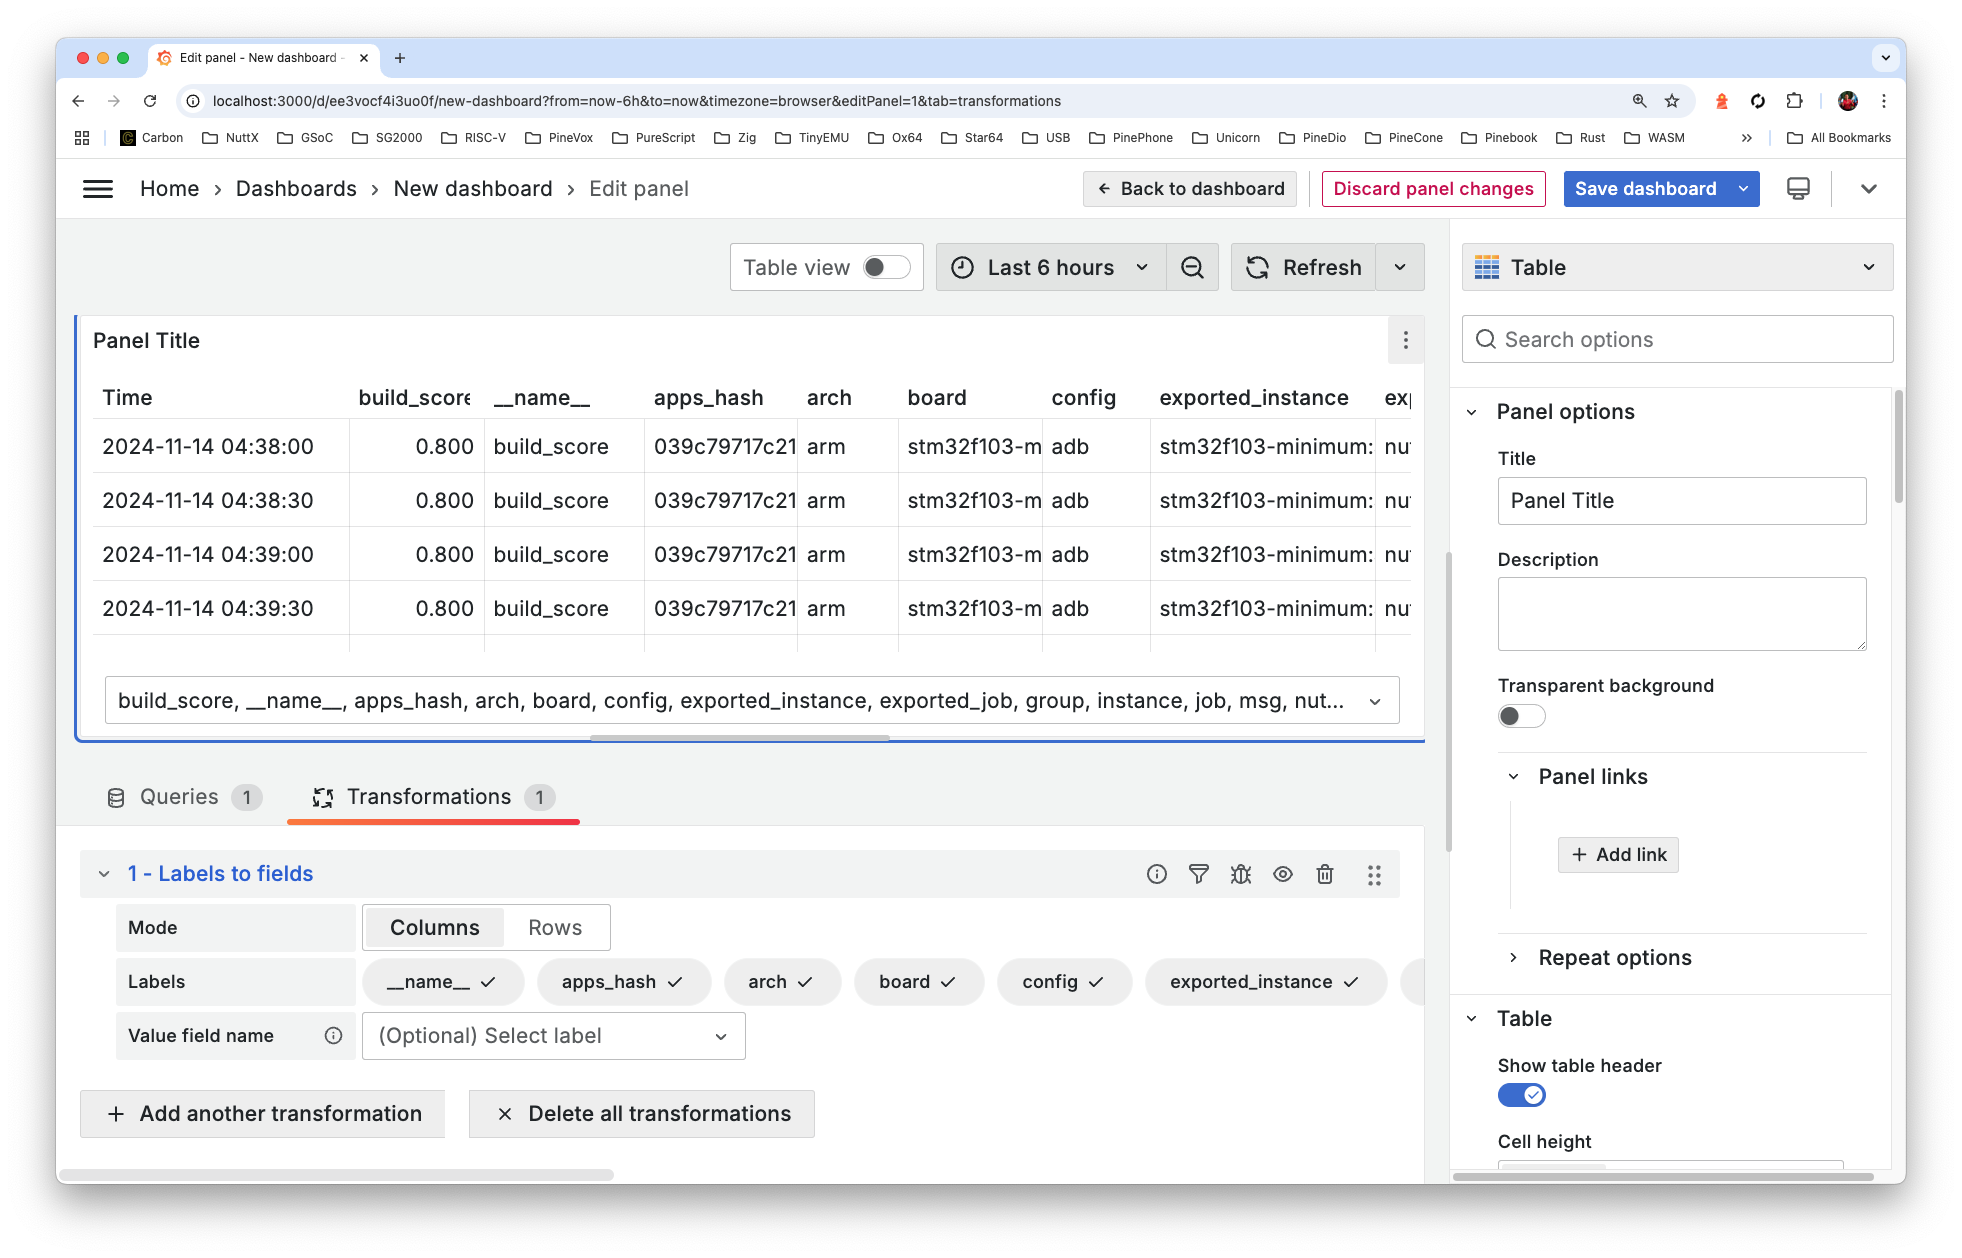Image resolution: width=1962 pixels, height=1258 pixels.
Task: Click the debug bug icon on transformation
Action: point(1241,875)
